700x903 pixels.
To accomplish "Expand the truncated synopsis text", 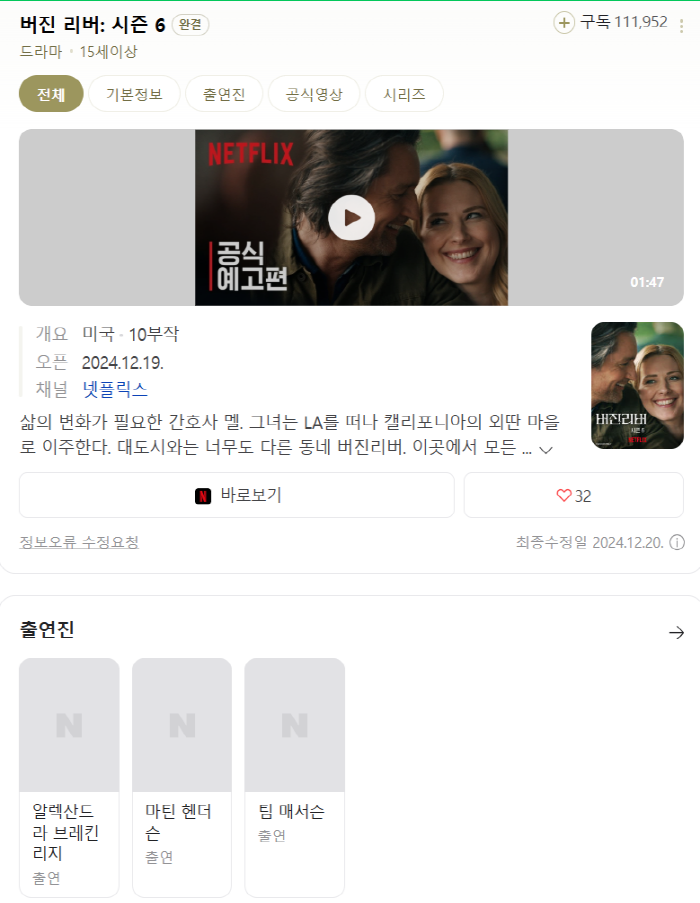I will (x=546, y=450).
